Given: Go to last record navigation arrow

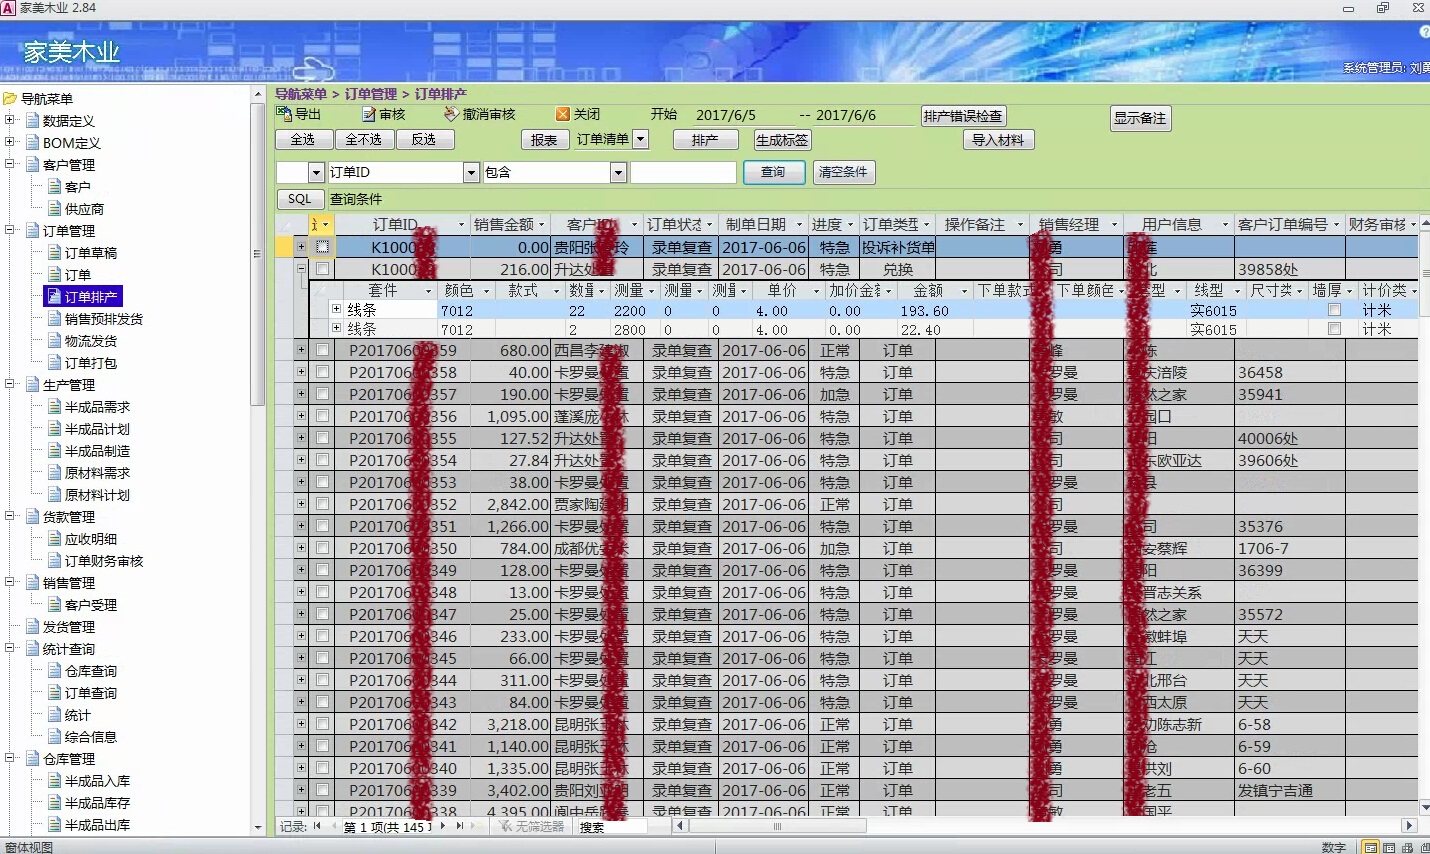Looking at the screenshot, I should (459, 827).
